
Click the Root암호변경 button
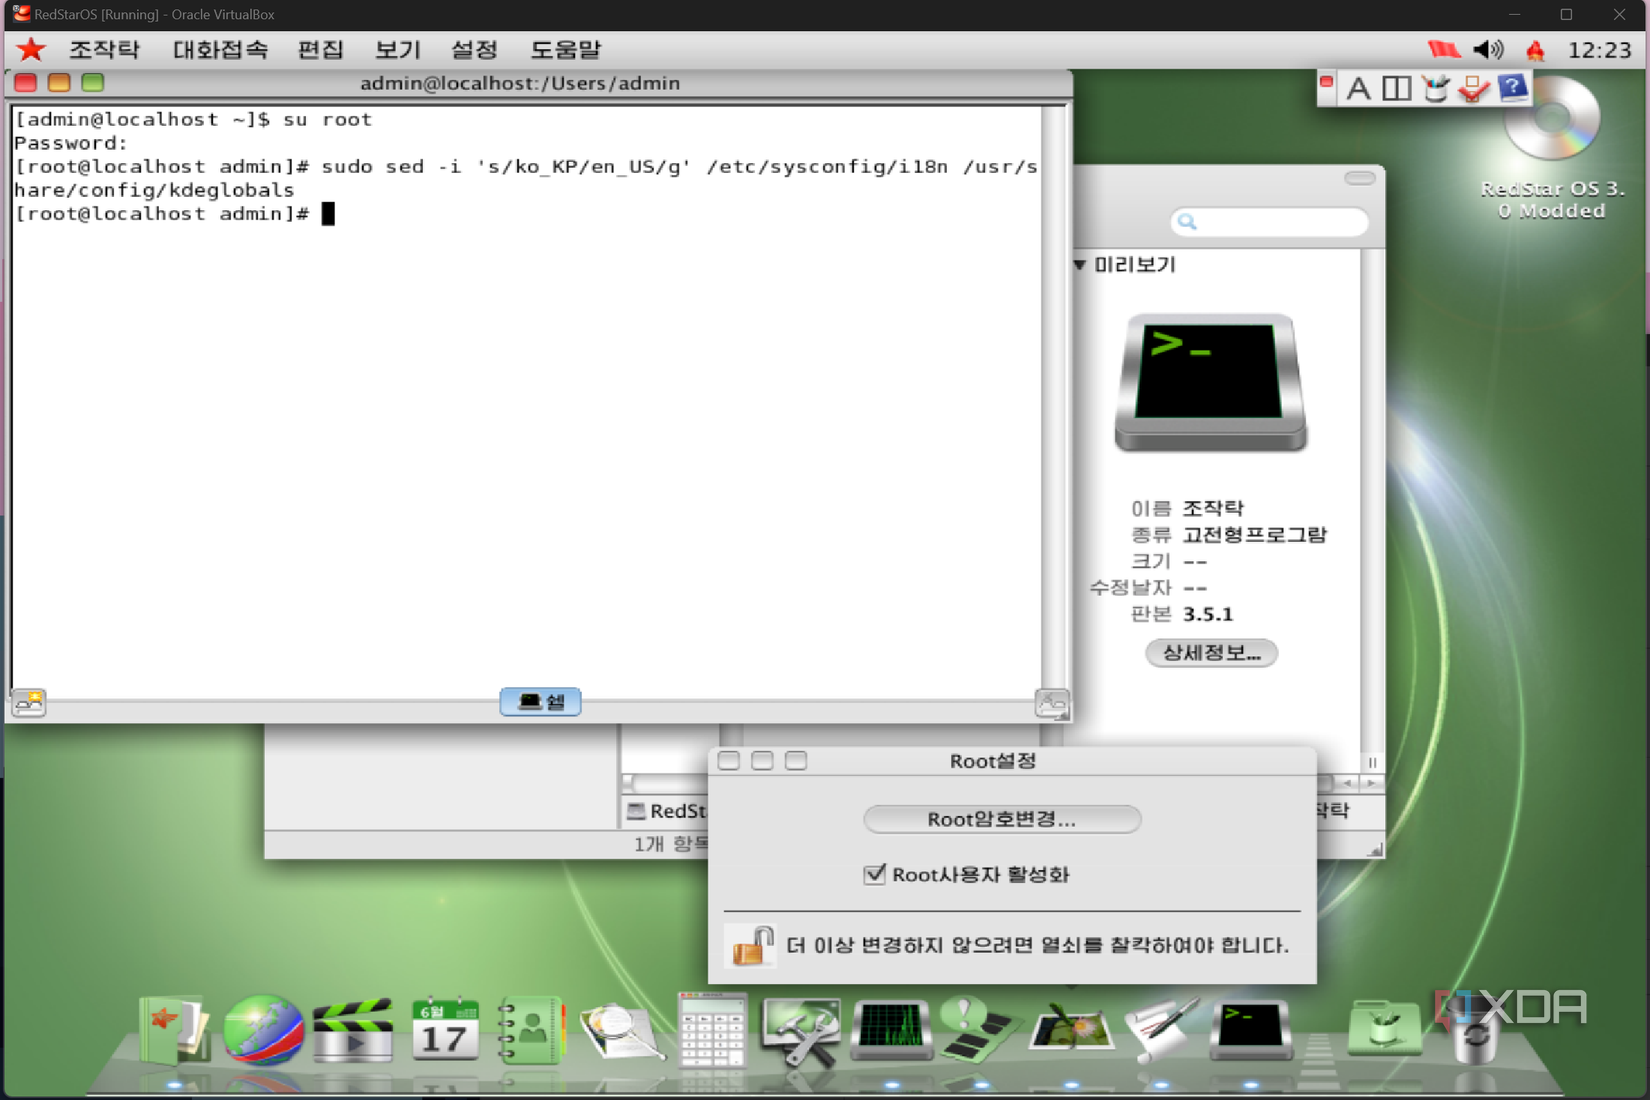point(1001,819)
